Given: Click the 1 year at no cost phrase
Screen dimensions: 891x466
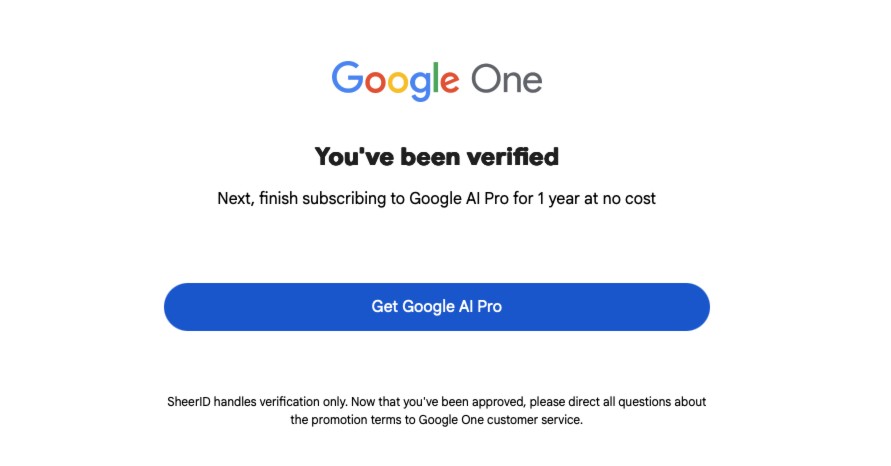Looking at the screenshot, I should [600, 198].
